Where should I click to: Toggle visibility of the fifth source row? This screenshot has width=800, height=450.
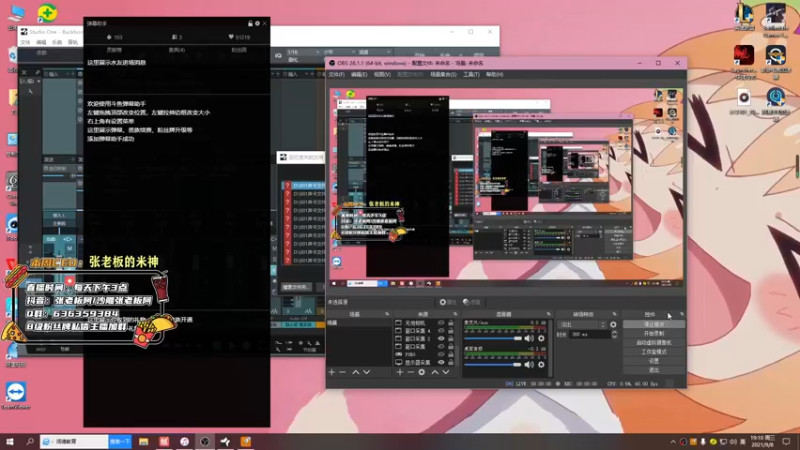pyautogui.click(x=441, y=354)
